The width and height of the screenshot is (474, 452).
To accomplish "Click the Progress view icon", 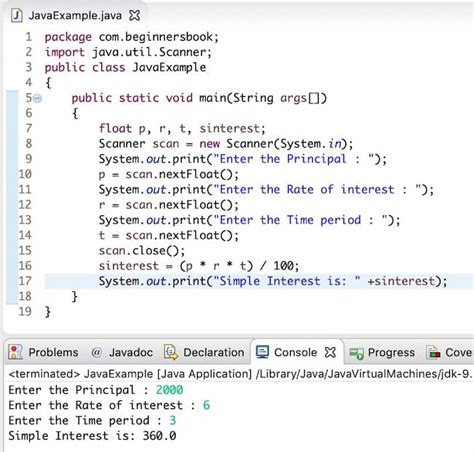I will (x=356, y=353).
